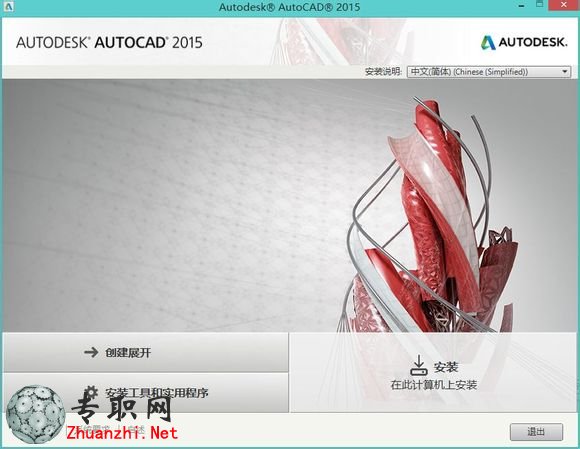
Task: Click the AUTODESK AUTOCAD 2015 header title
Action: [109, 42]
